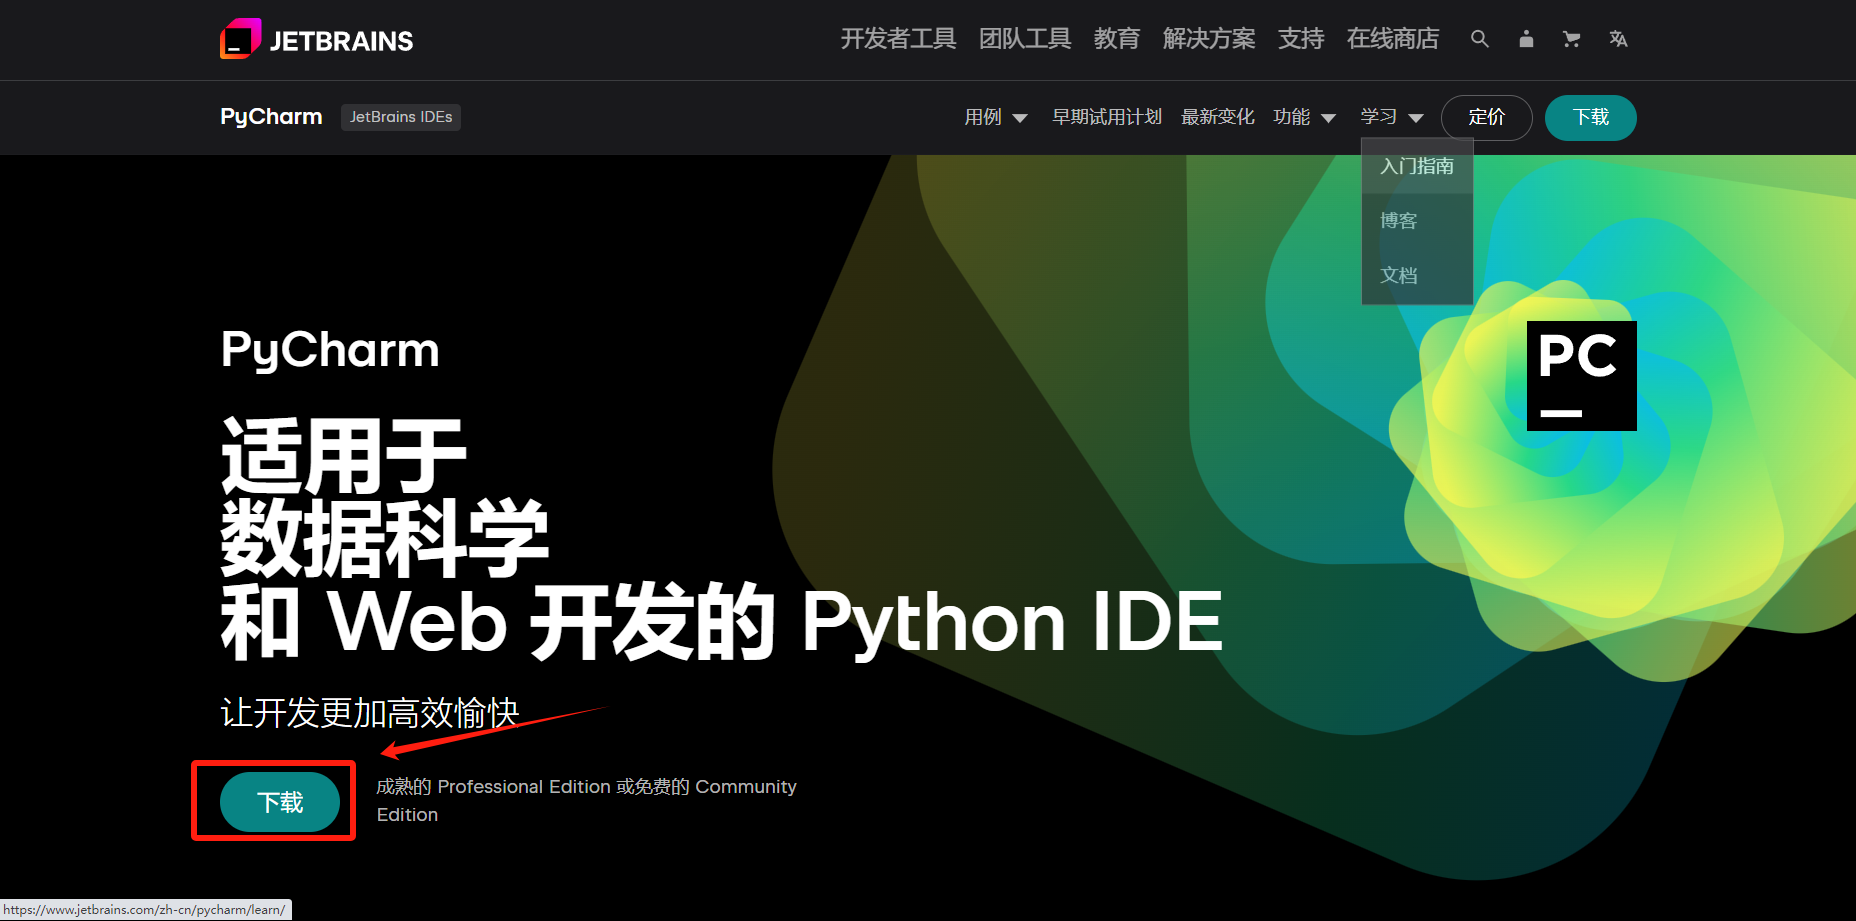Open 支持 menu

coord(1301,39)
